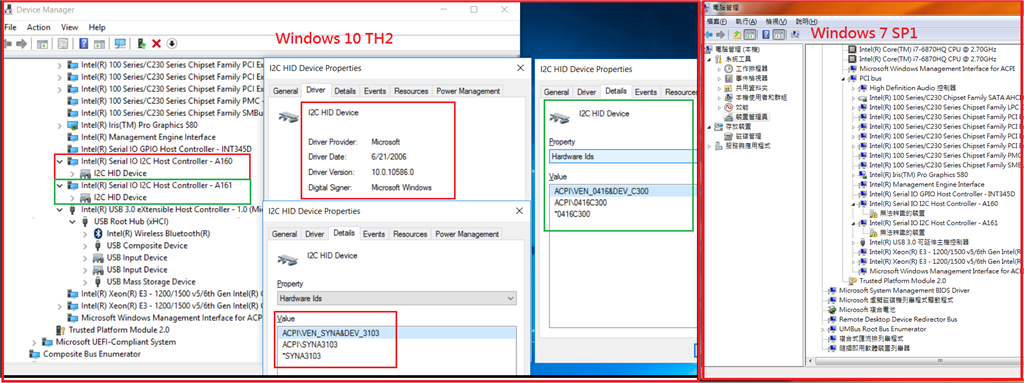
Task: Select Intel(R) Management Engine Interface in Device Manager
Action: (148, 137)
